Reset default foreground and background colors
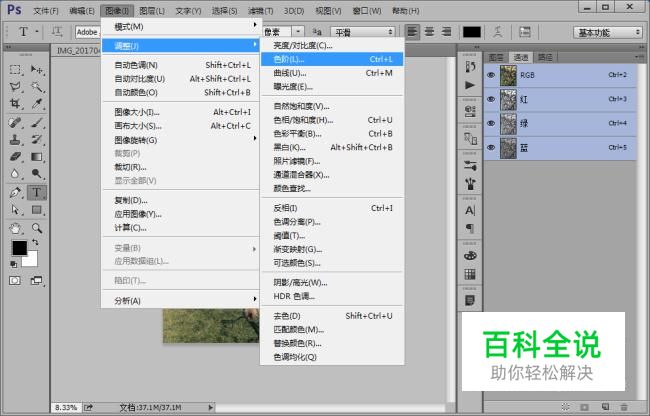 [x=14, y=264]
